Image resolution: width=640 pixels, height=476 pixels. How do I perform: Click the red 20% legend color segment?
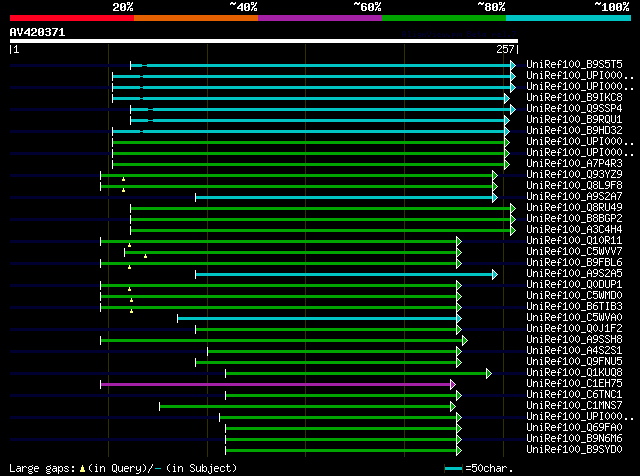[x=72, y=18]
